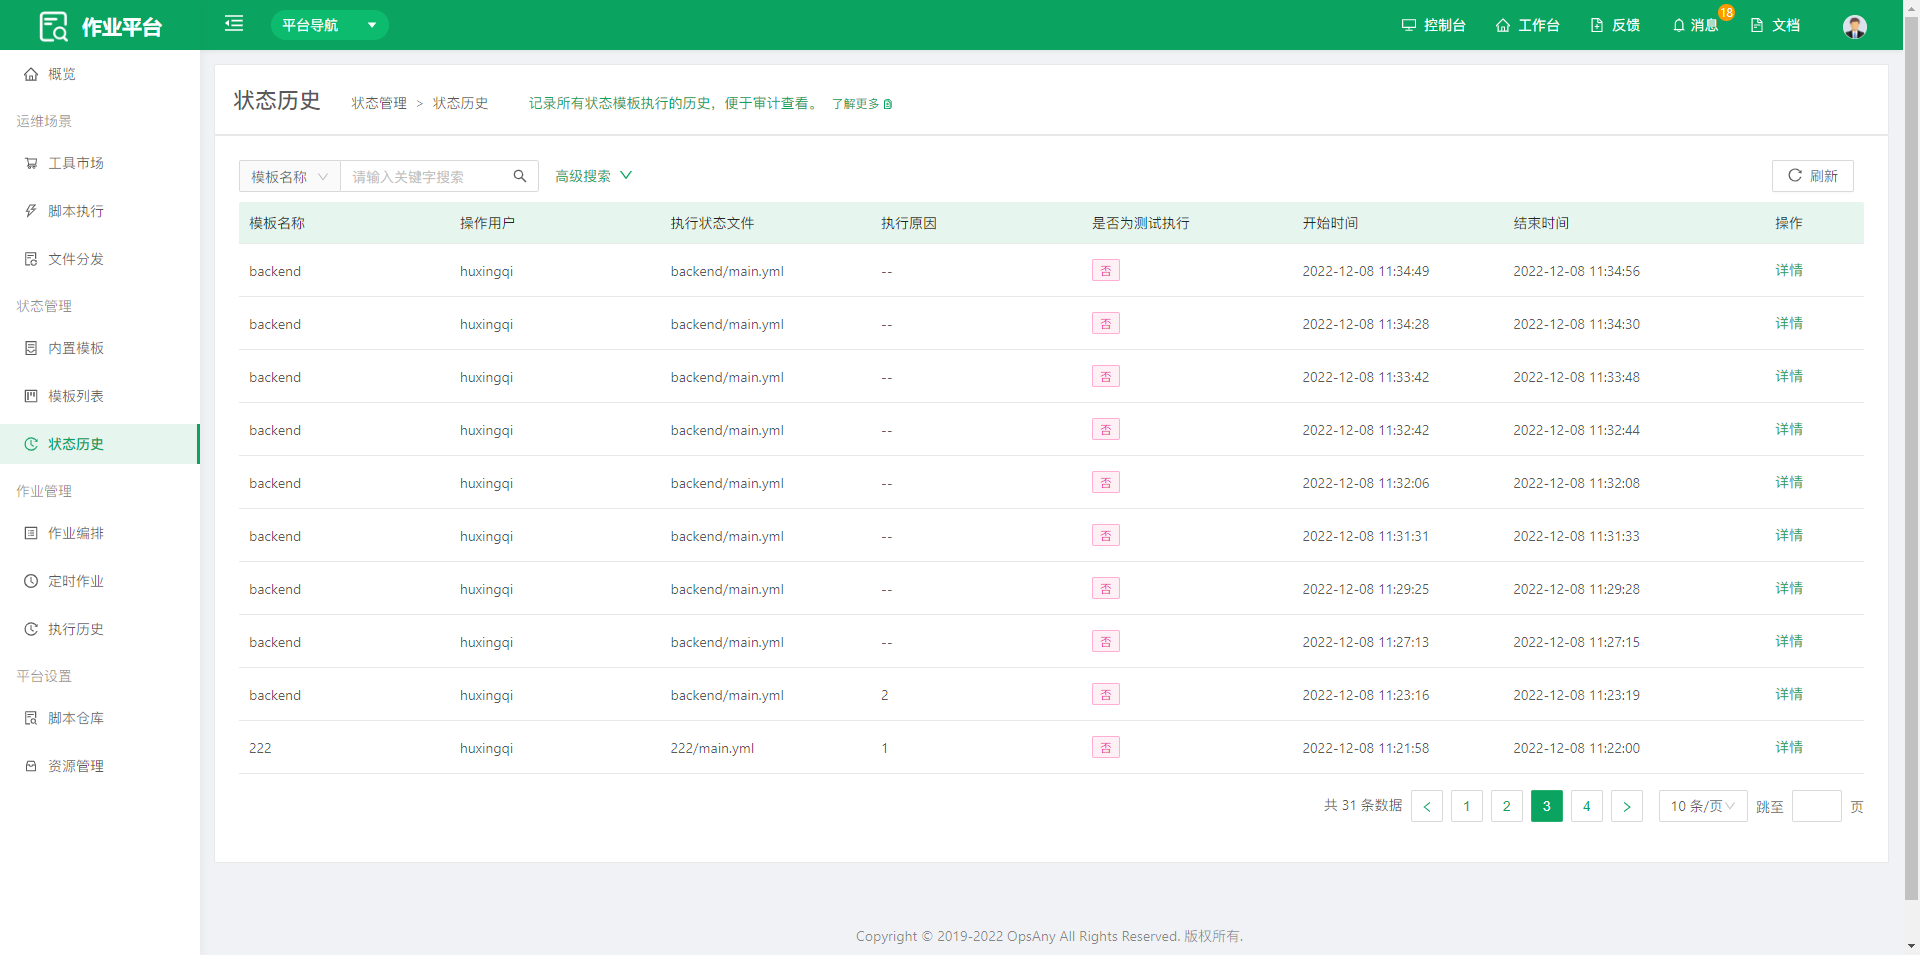Open 详情 for the 11:31:31 row

1789,535
